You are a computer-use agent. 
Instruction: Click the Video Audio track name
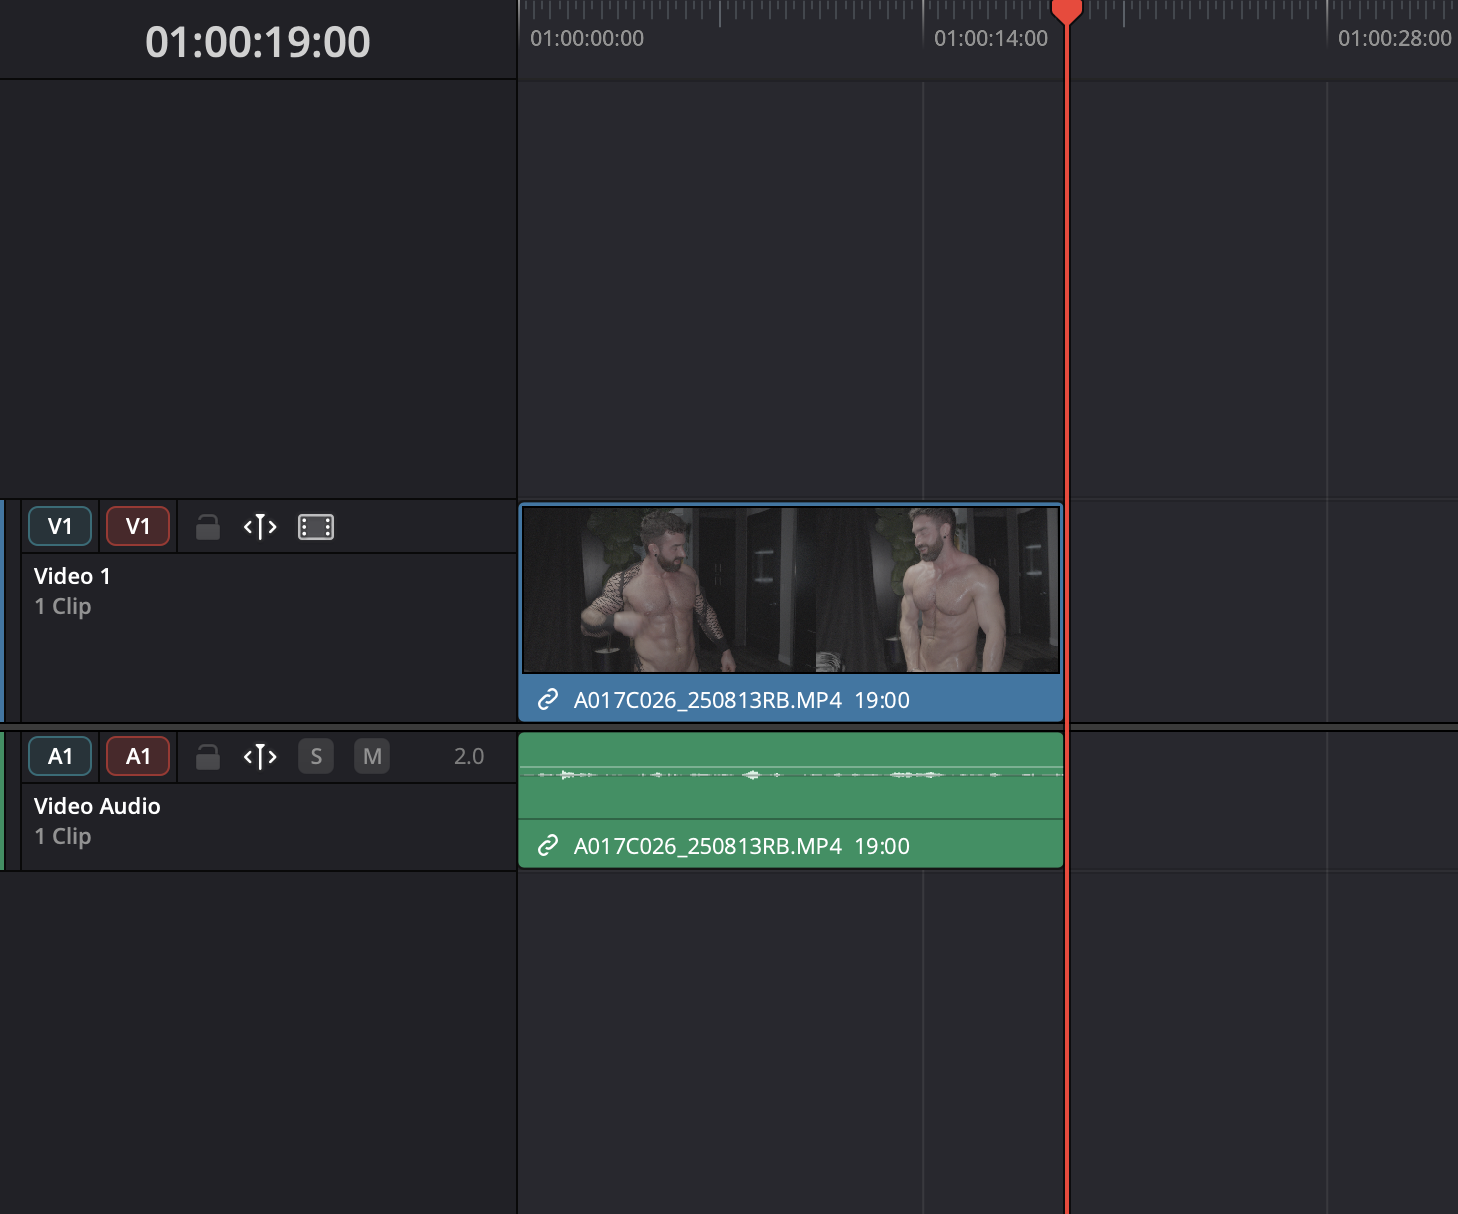point(97,806)
